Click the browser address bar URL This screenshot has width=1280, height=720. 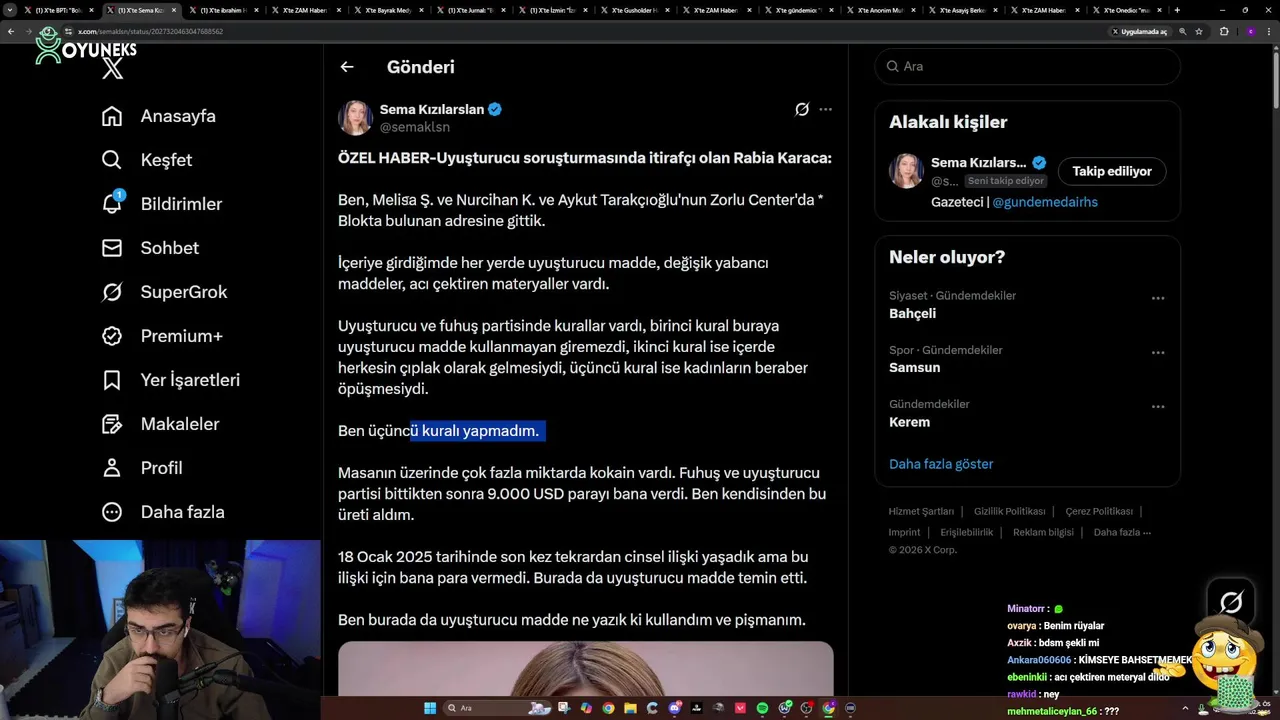[x=150, y=31]
